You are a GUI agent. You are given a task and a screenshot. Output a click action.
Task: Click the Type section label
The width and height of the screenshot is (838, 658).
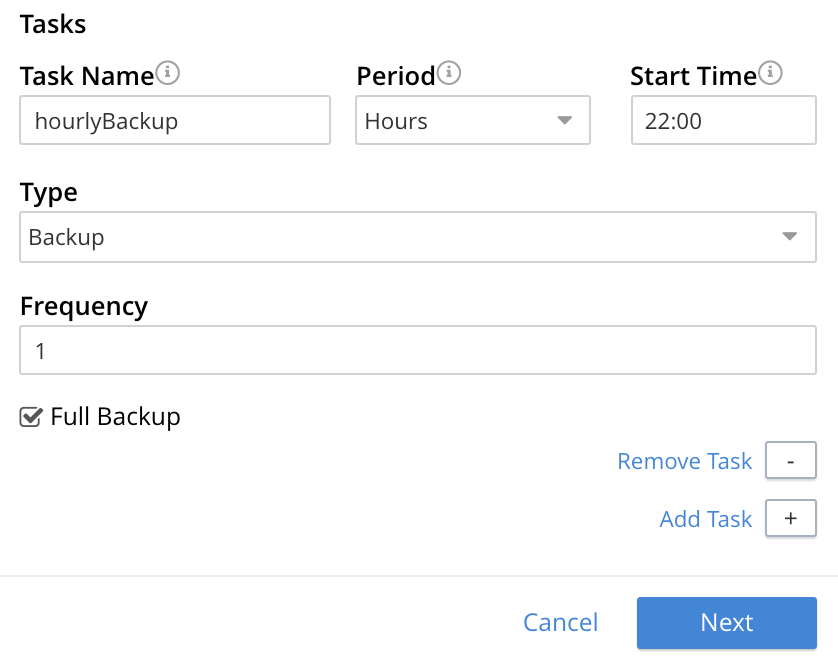pyautogui.click(x=46, y=191)
